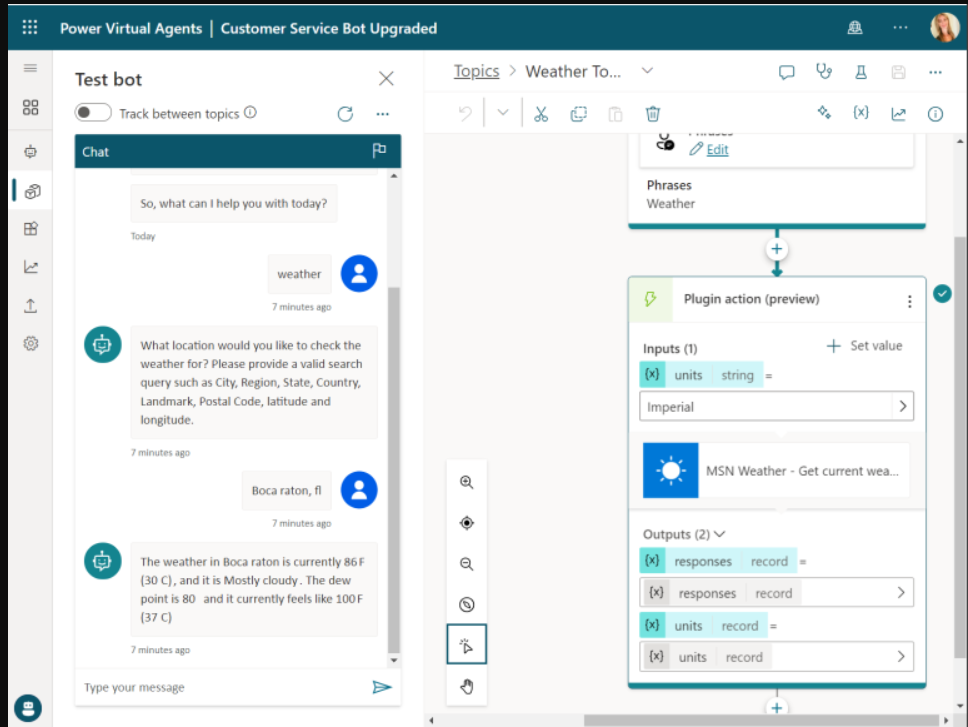
Task: Open the user profile avatar
Action: tap(945, 27)
